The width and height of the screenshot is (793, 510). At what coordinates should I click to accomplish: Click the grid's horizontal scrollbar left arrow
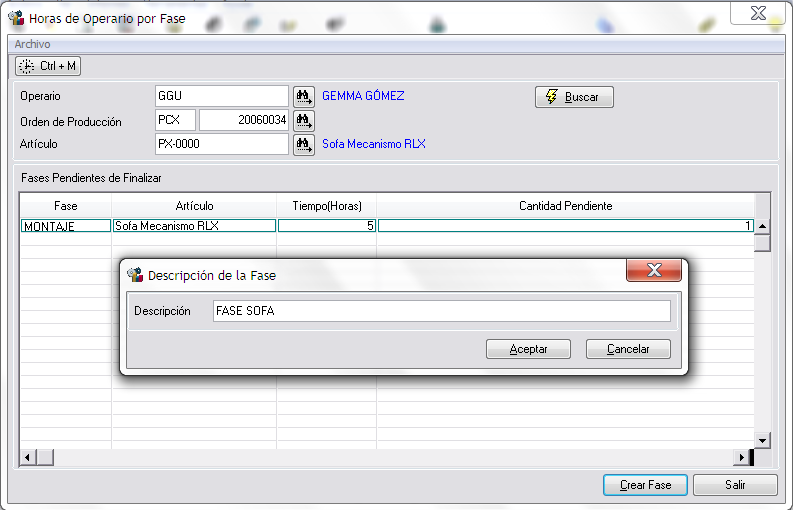tap(28, 457)
